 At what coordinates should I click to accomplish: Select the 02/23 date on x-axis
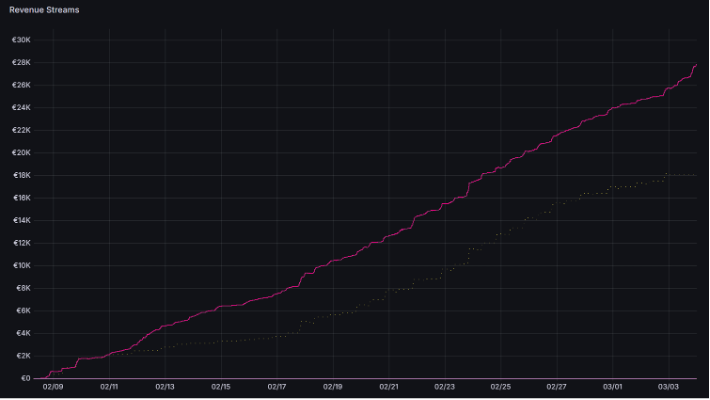(445, 387)
